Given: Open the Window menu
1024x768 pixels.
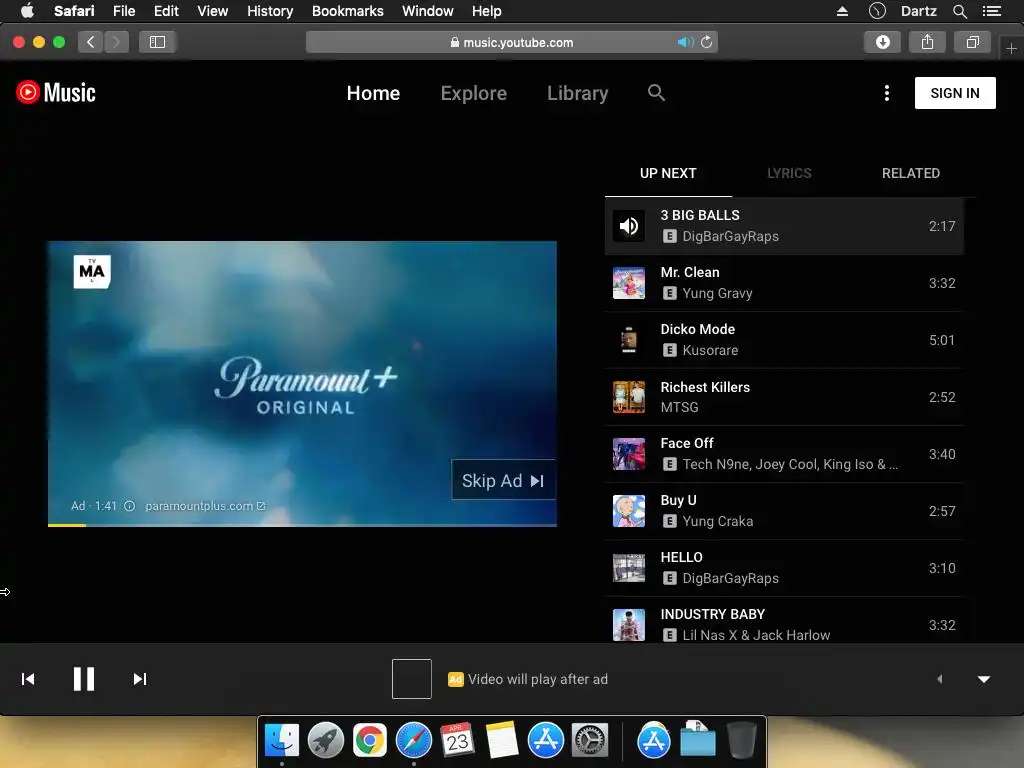Looking at the screenshot, I should (428, 11).
